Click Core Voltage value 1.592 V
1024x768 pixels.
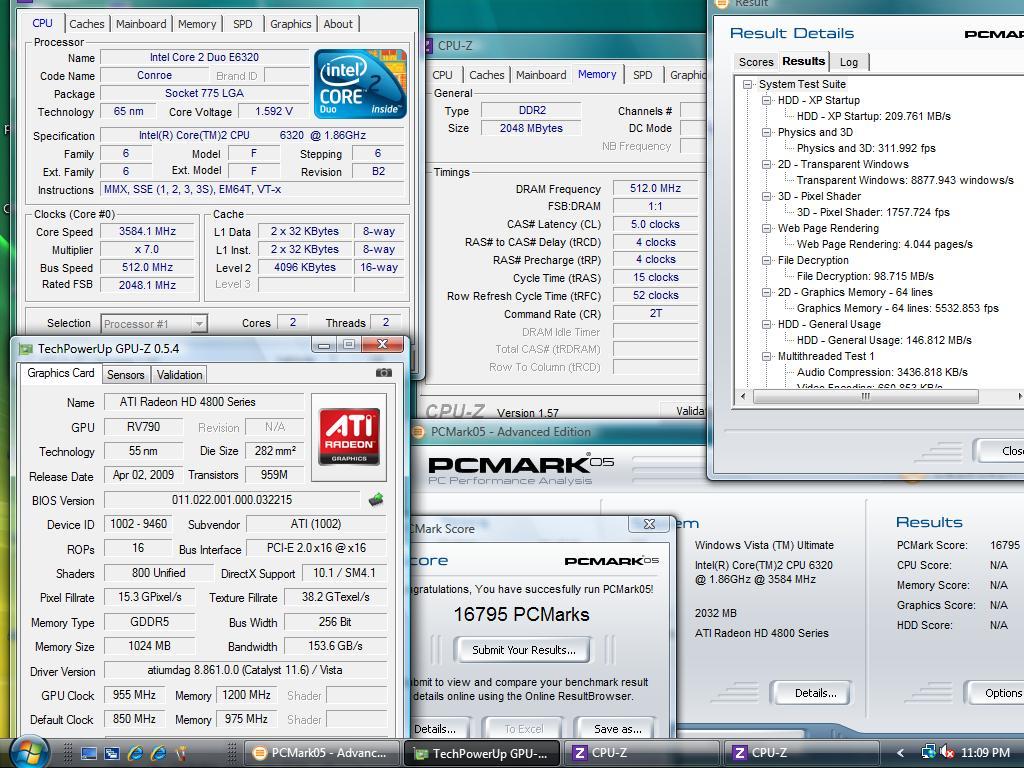coord(274,111)
